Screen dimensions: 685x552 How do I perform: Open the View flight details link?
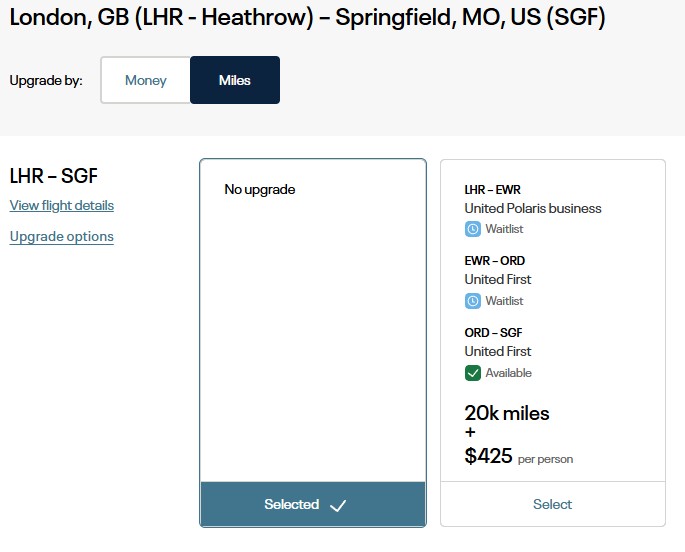[x=62, y=205]
